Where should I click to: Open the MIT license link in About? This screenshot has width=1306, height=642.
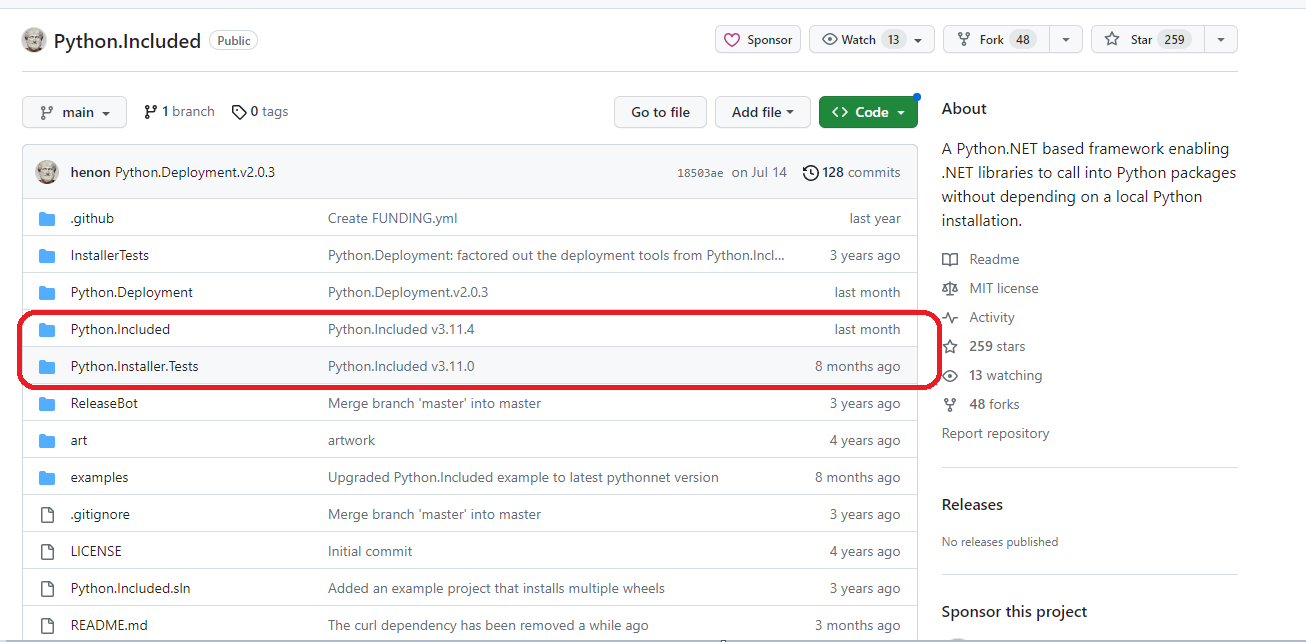(x=990, y=288)
